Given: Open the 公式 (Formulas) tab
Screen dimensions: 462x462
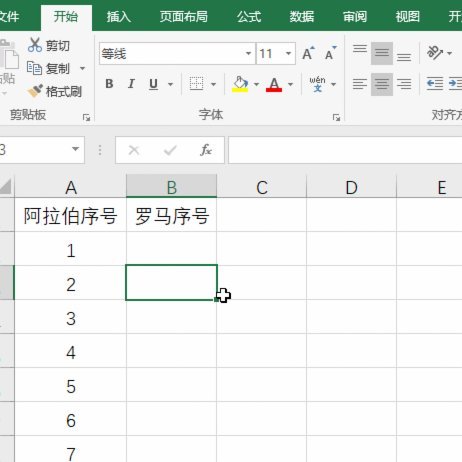Looking at the screenshot, I should pos(249,16).
